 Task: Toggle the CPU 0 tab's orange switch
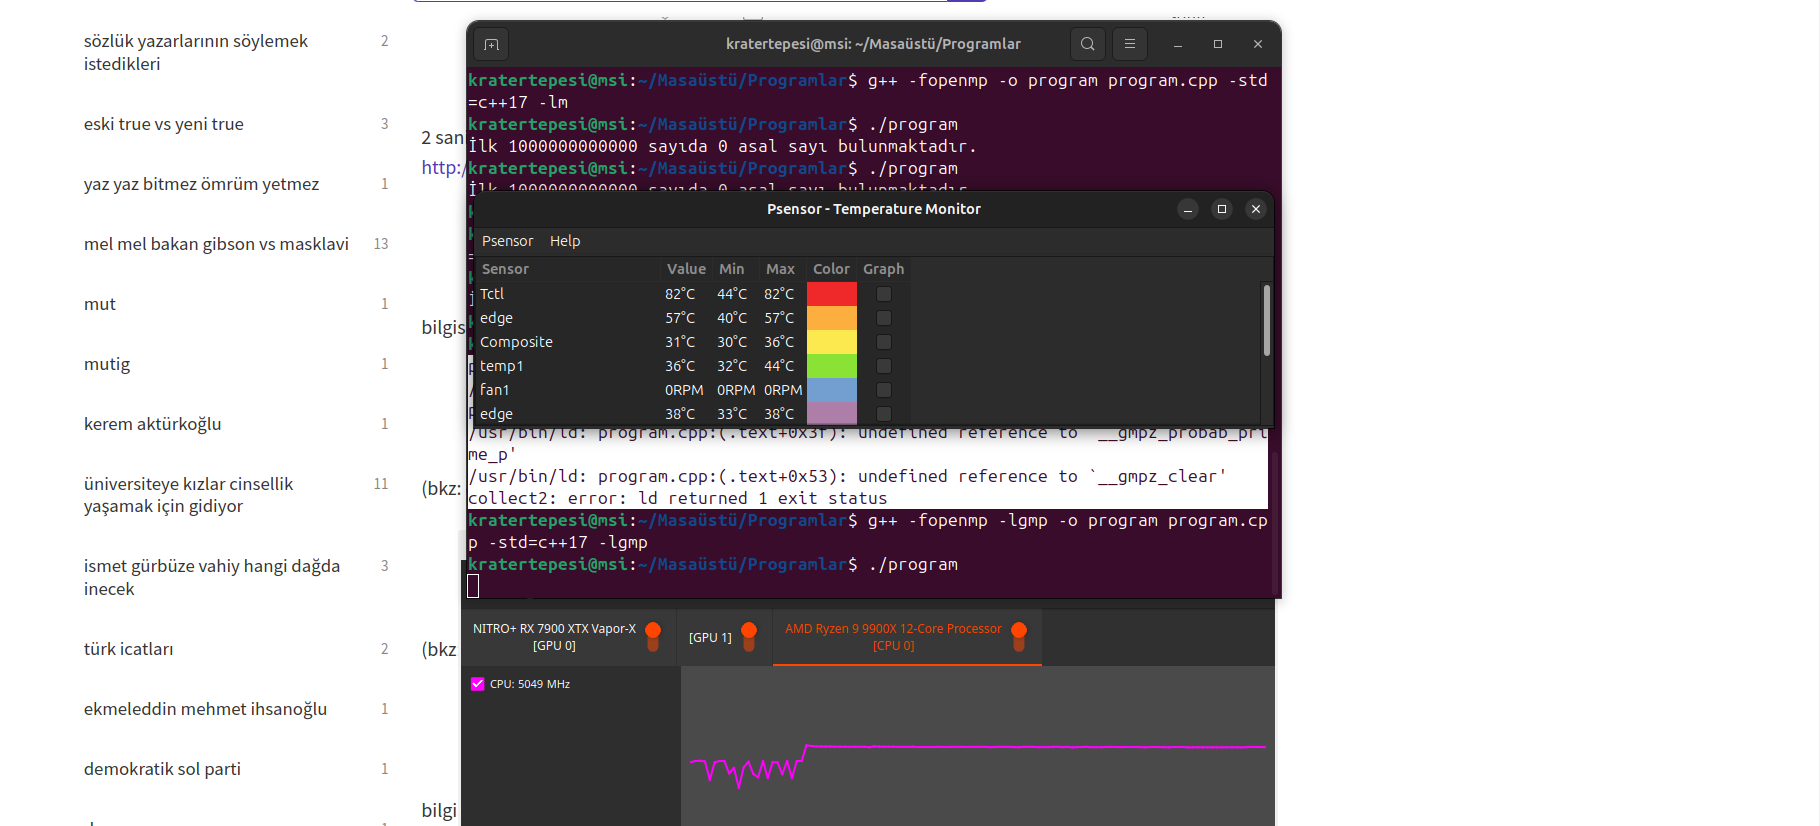1019,636
